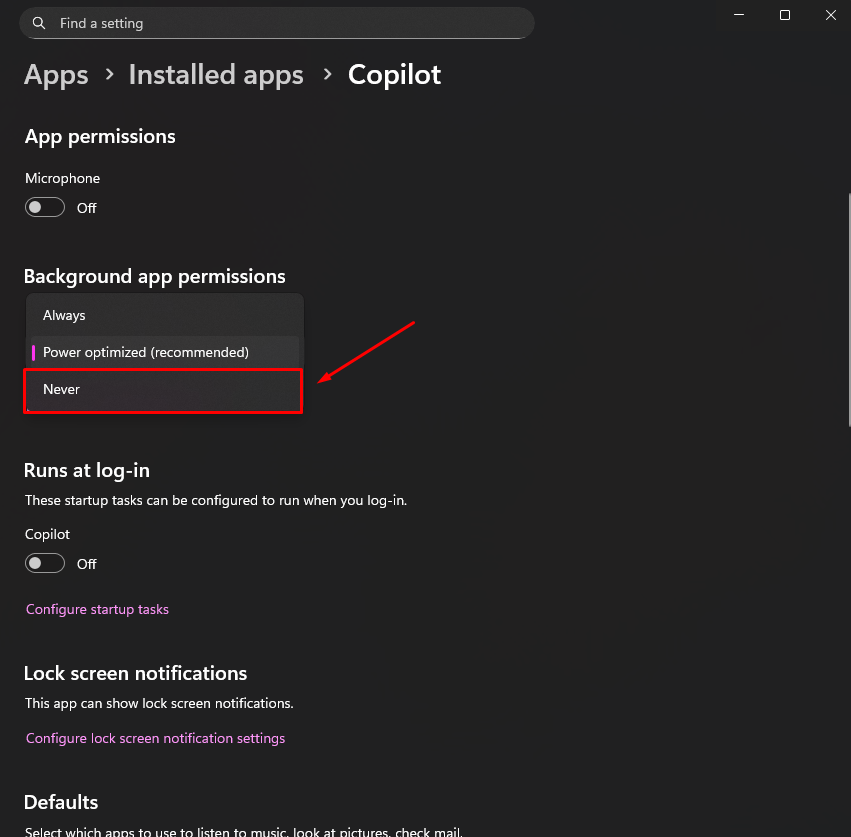Screen dimensions: 851x837
Task: Go back to Apps in breadcrumb
Action: pyautogui.click(x=56, y=75)
